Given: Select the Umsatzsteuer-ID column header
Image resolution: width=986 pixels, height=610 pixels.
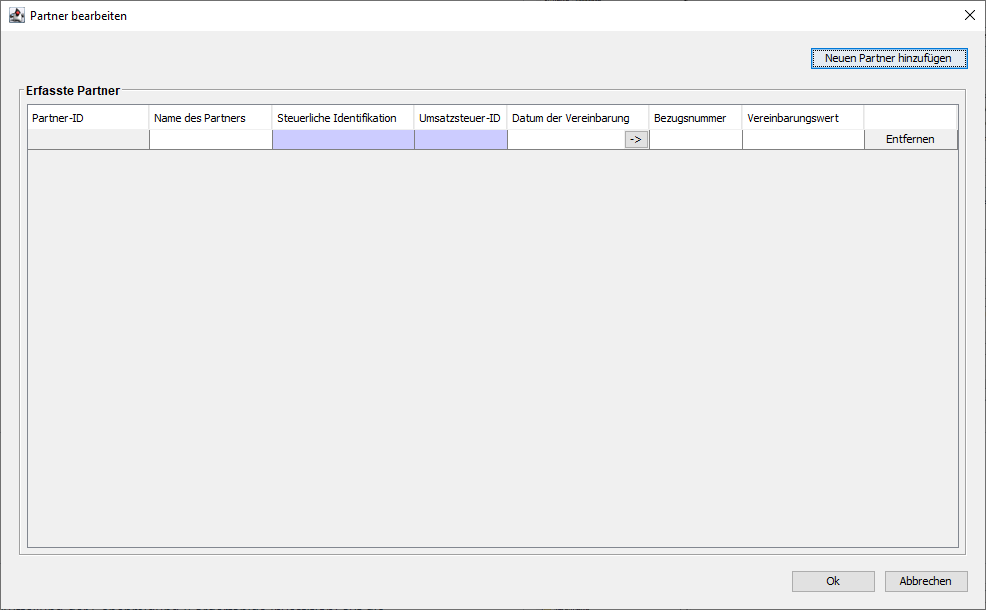Looking at the screenshot, I should pyautogui.click(x=460, y=118).
